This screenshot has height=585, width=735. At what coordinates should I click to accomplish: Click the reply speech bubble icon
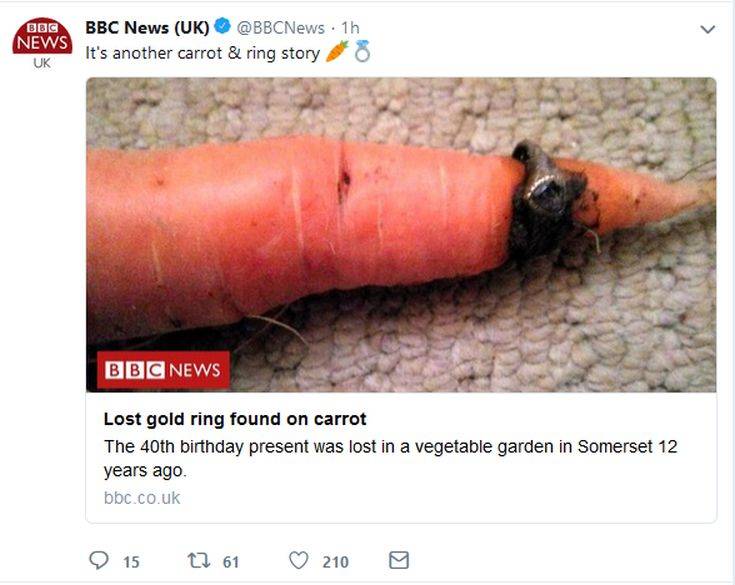pos(98,560)
